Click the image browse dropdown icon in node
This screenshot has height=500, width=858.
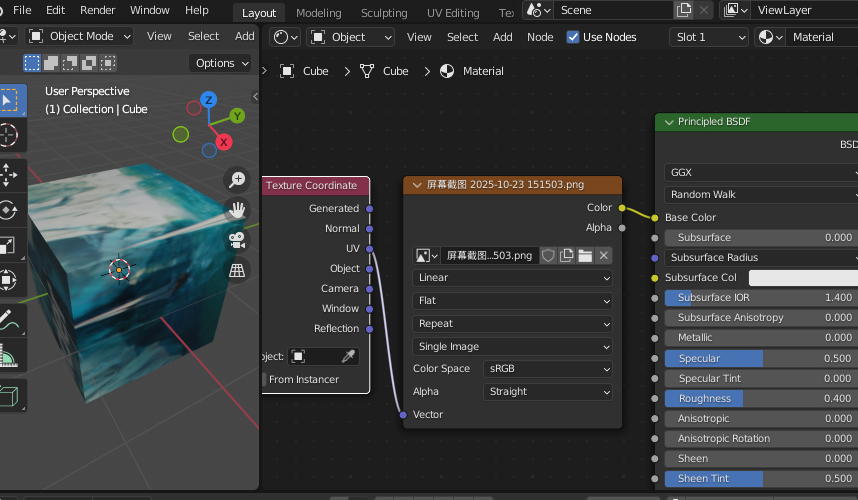point(427,255)
